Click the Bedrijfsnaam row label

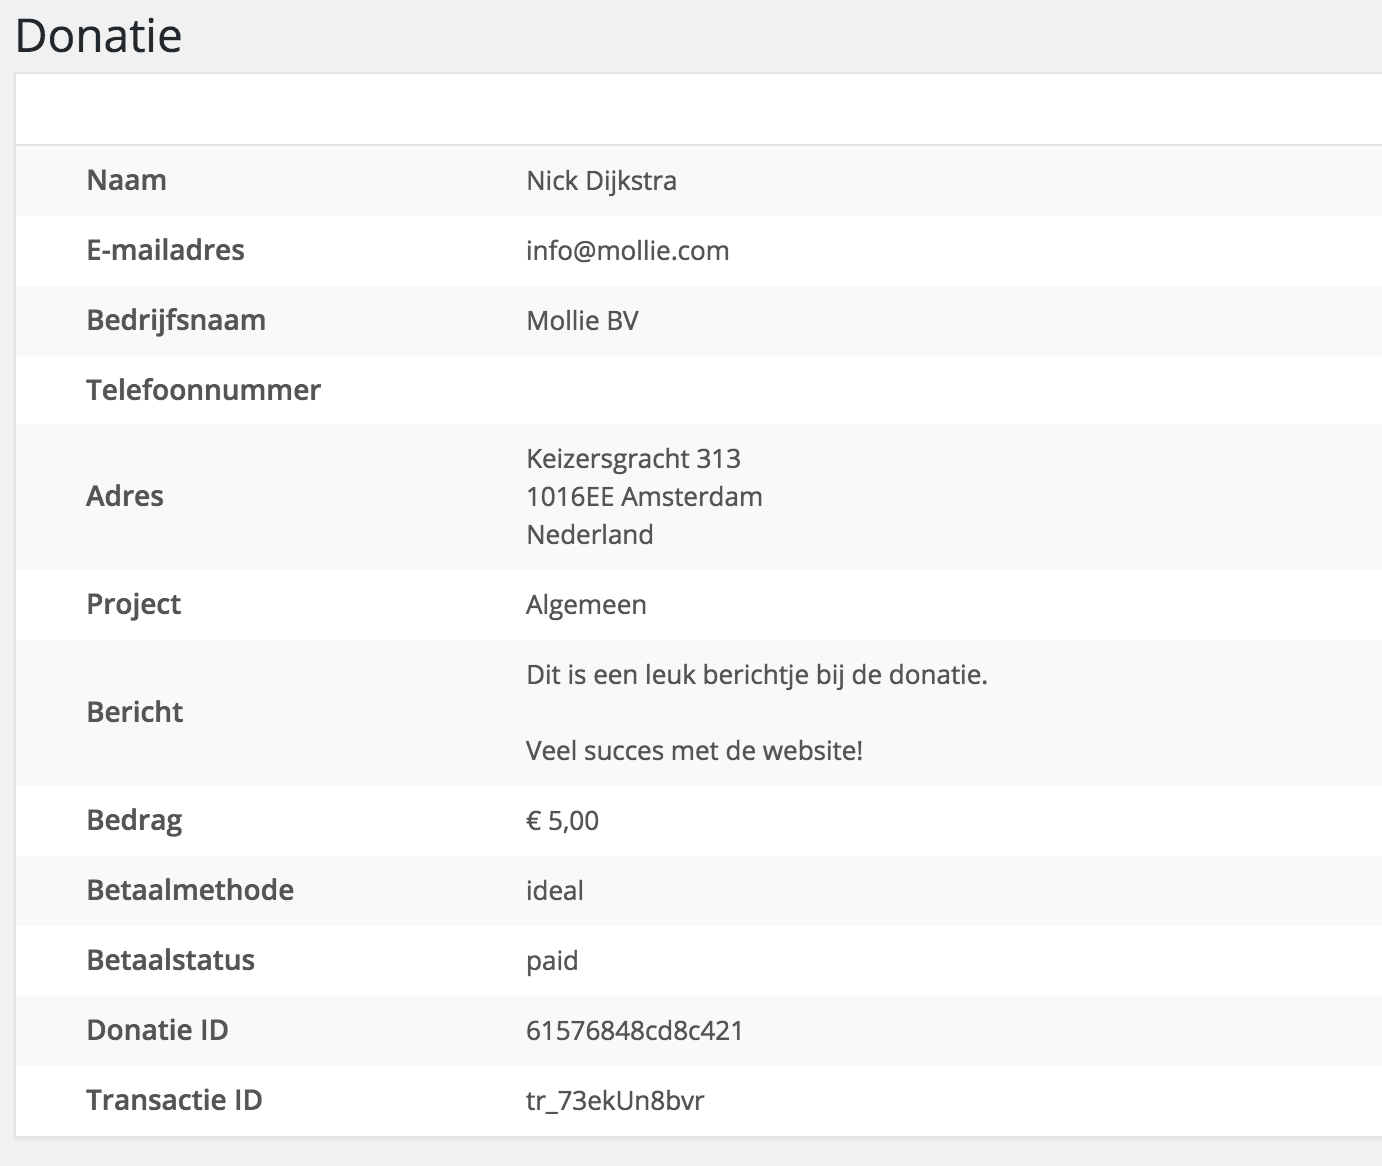[176, 321]
